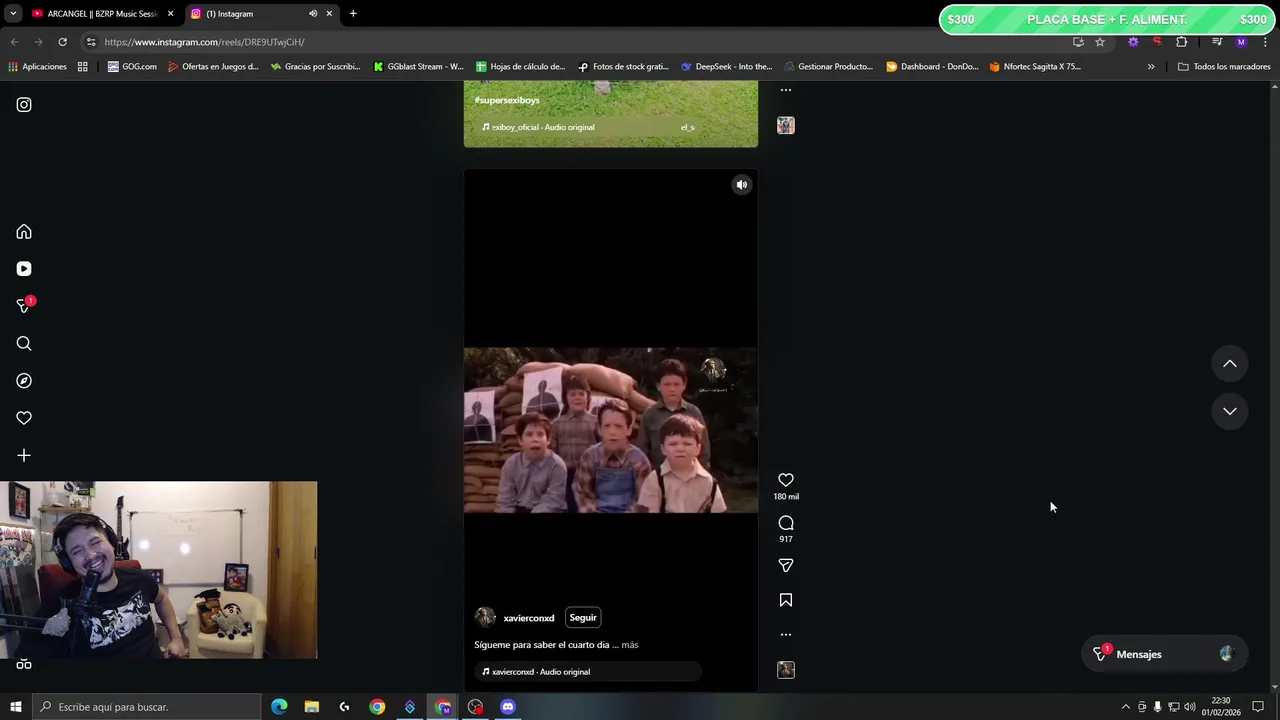This screenshot has width=1280, height=720.
Task: Follow xavierconxd with Seguir button
Action: pyautogui.click(x=583, y=617)
